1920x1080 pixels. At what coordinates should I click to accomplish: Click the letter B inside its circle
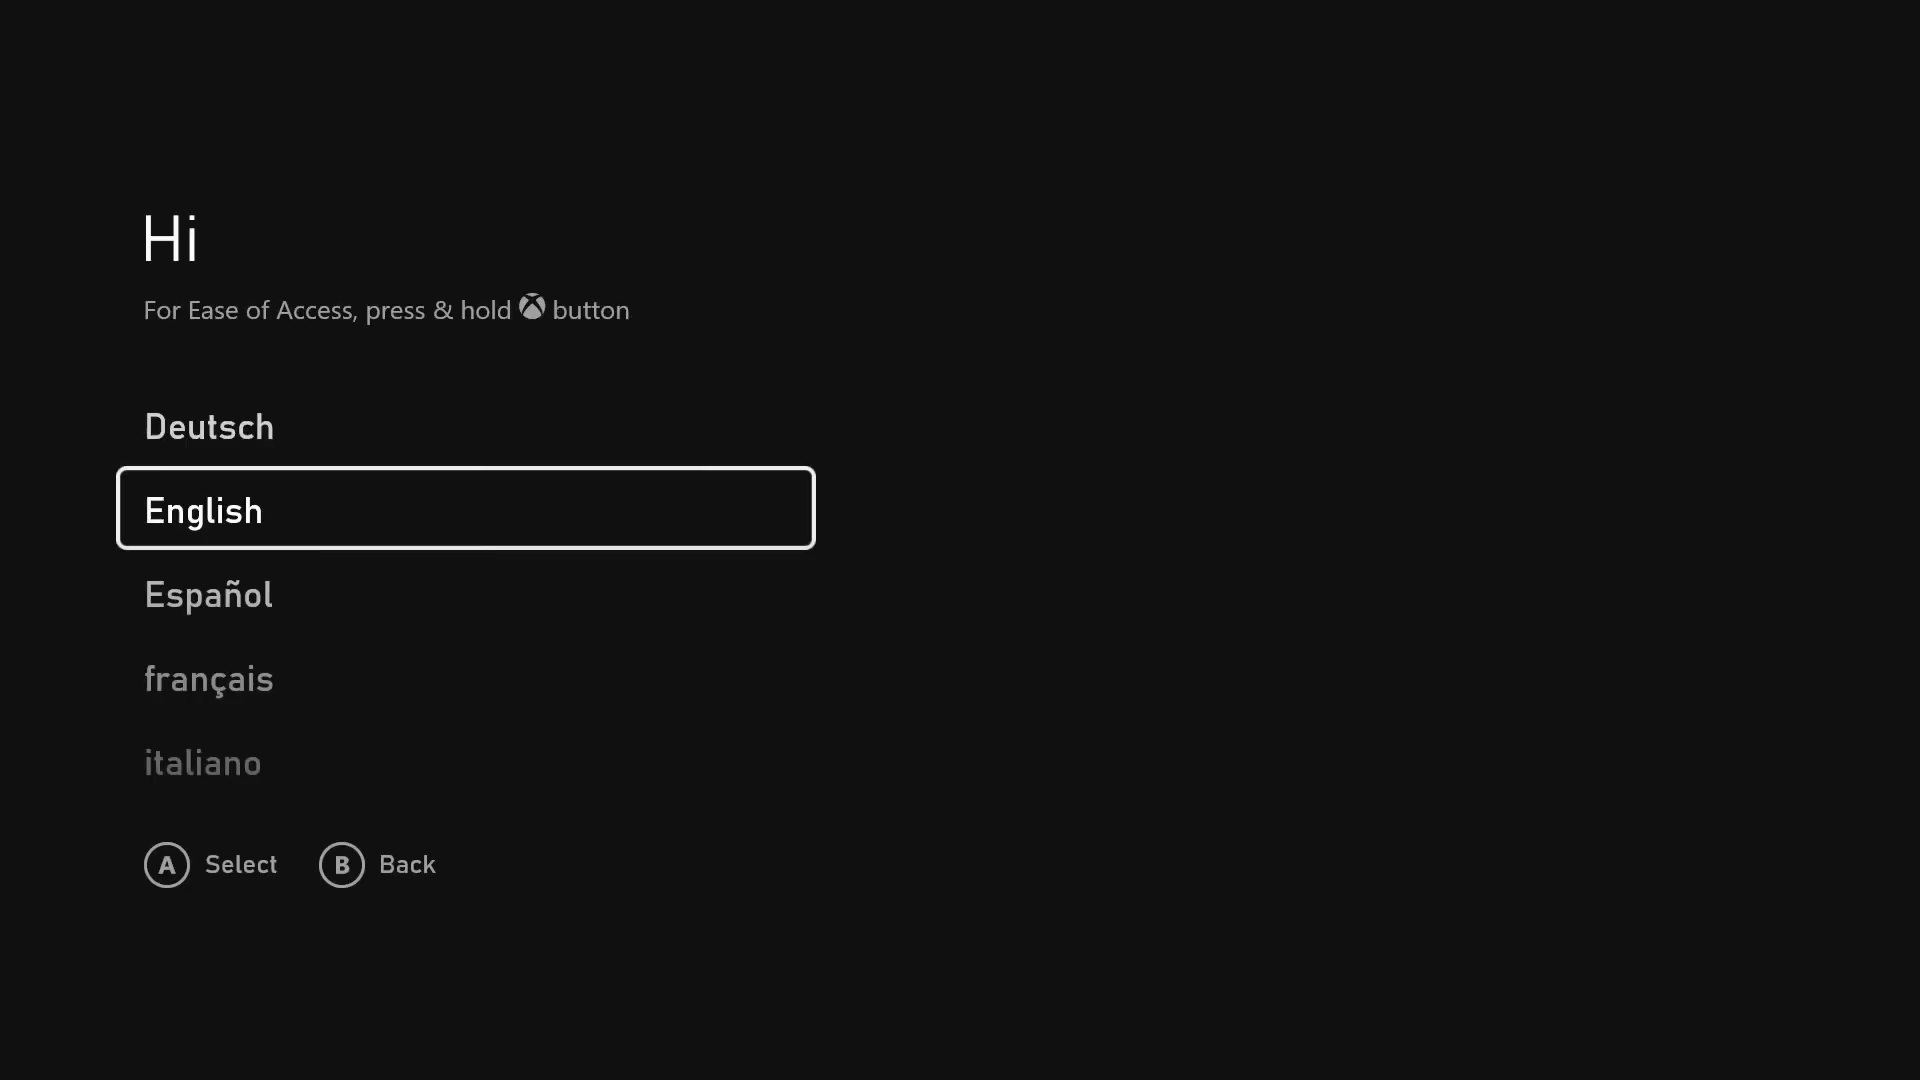tap(342, 866)
